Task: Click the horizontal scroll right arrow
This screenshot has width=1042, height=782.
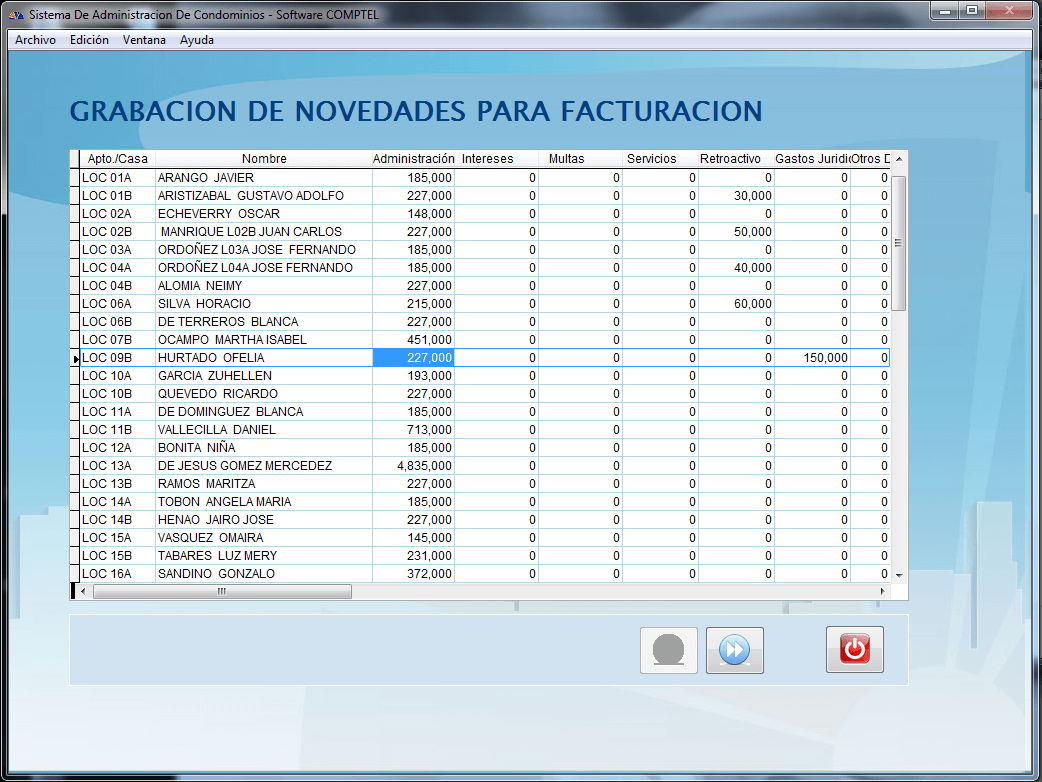Action: coord(882,591)
